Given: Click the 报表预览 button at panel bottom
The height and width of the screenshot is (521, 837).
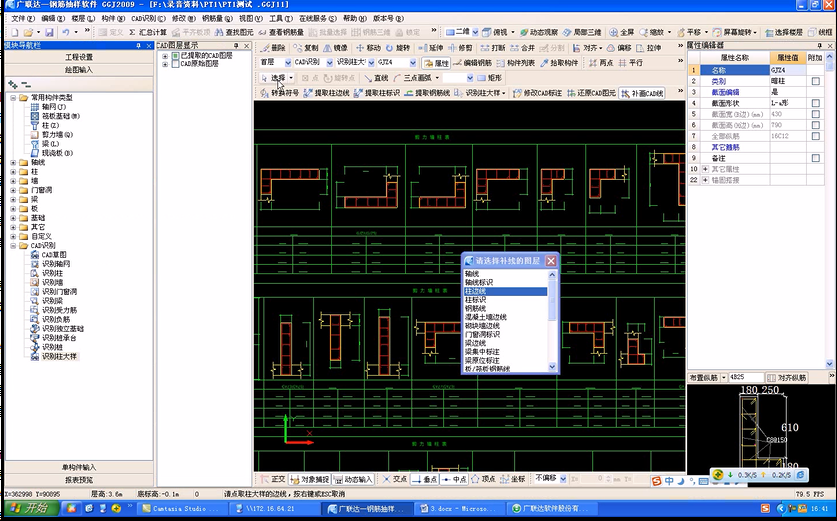Looking at the screenshot, I should (78, 479).
